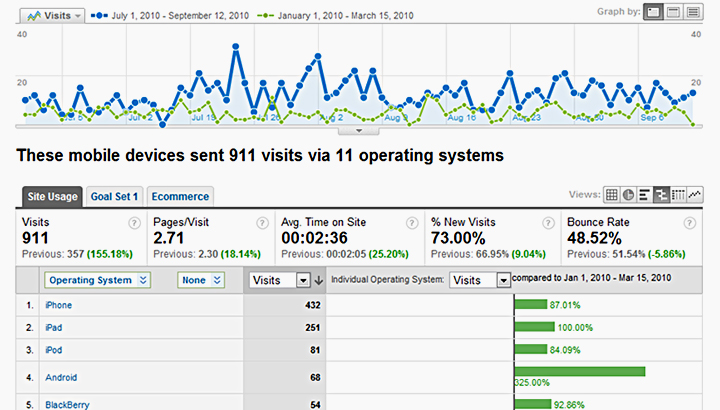Click Android visits count 68
The width and height of the screenshot is (720, 410).
pyautogui.click(x=315, y=377)
